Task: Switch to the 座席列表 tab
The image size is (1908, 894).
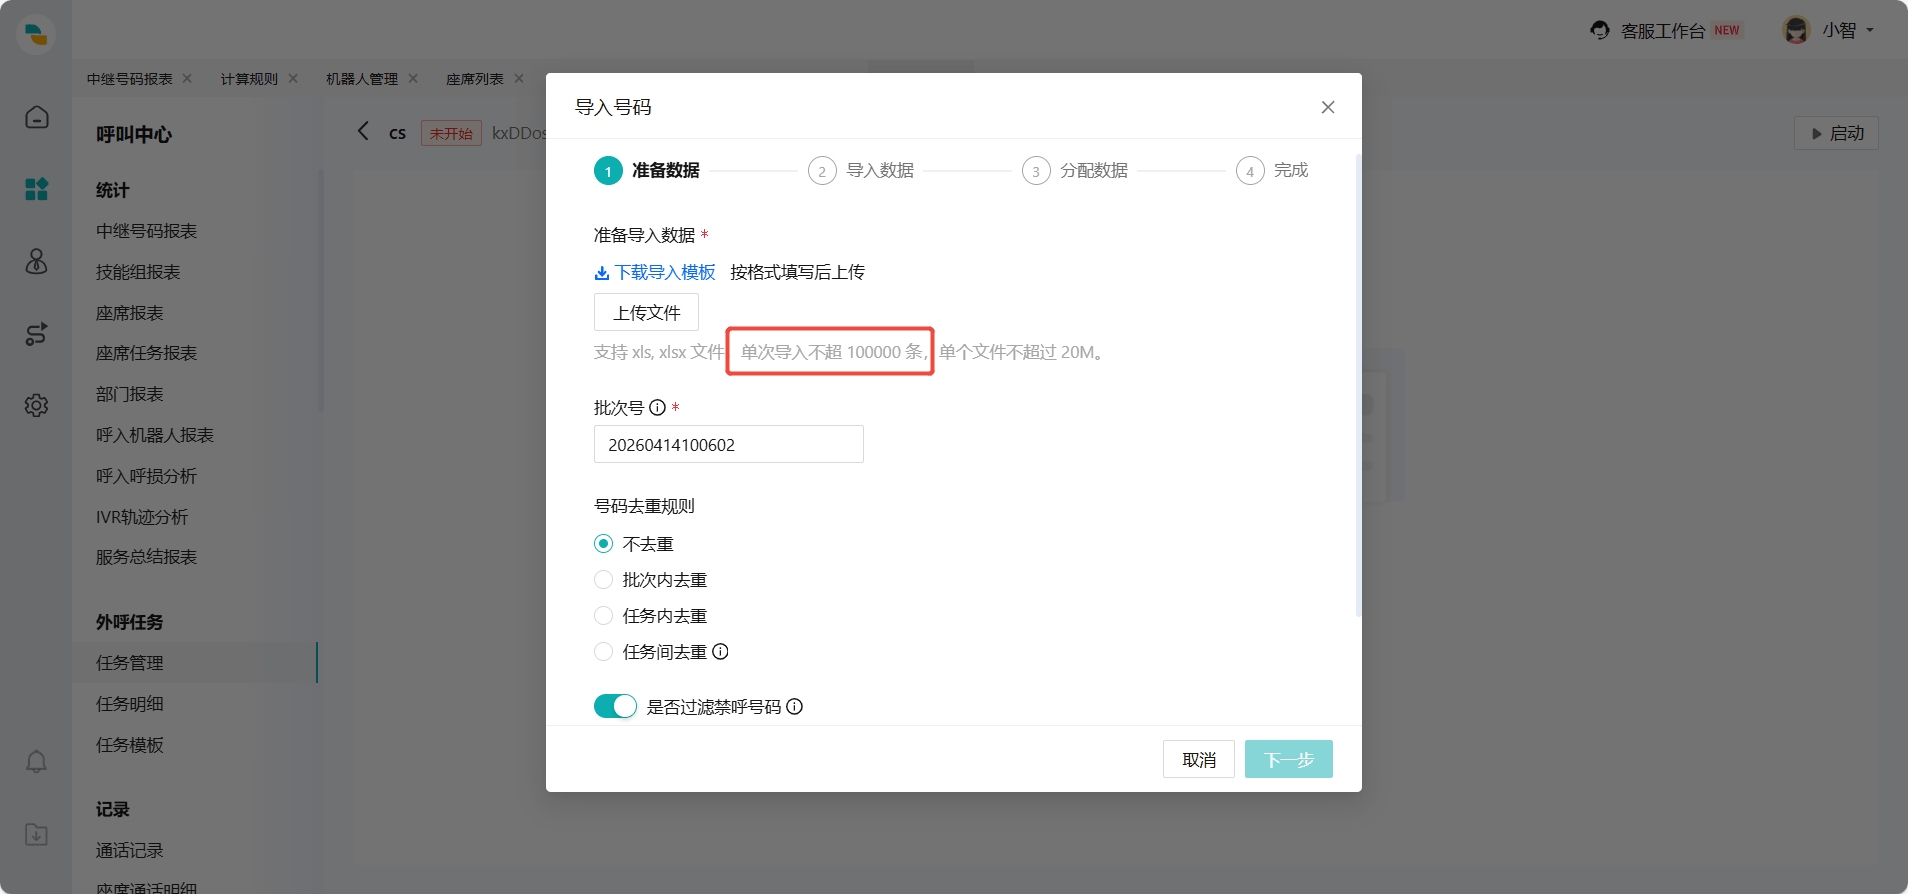Action: 475,79
